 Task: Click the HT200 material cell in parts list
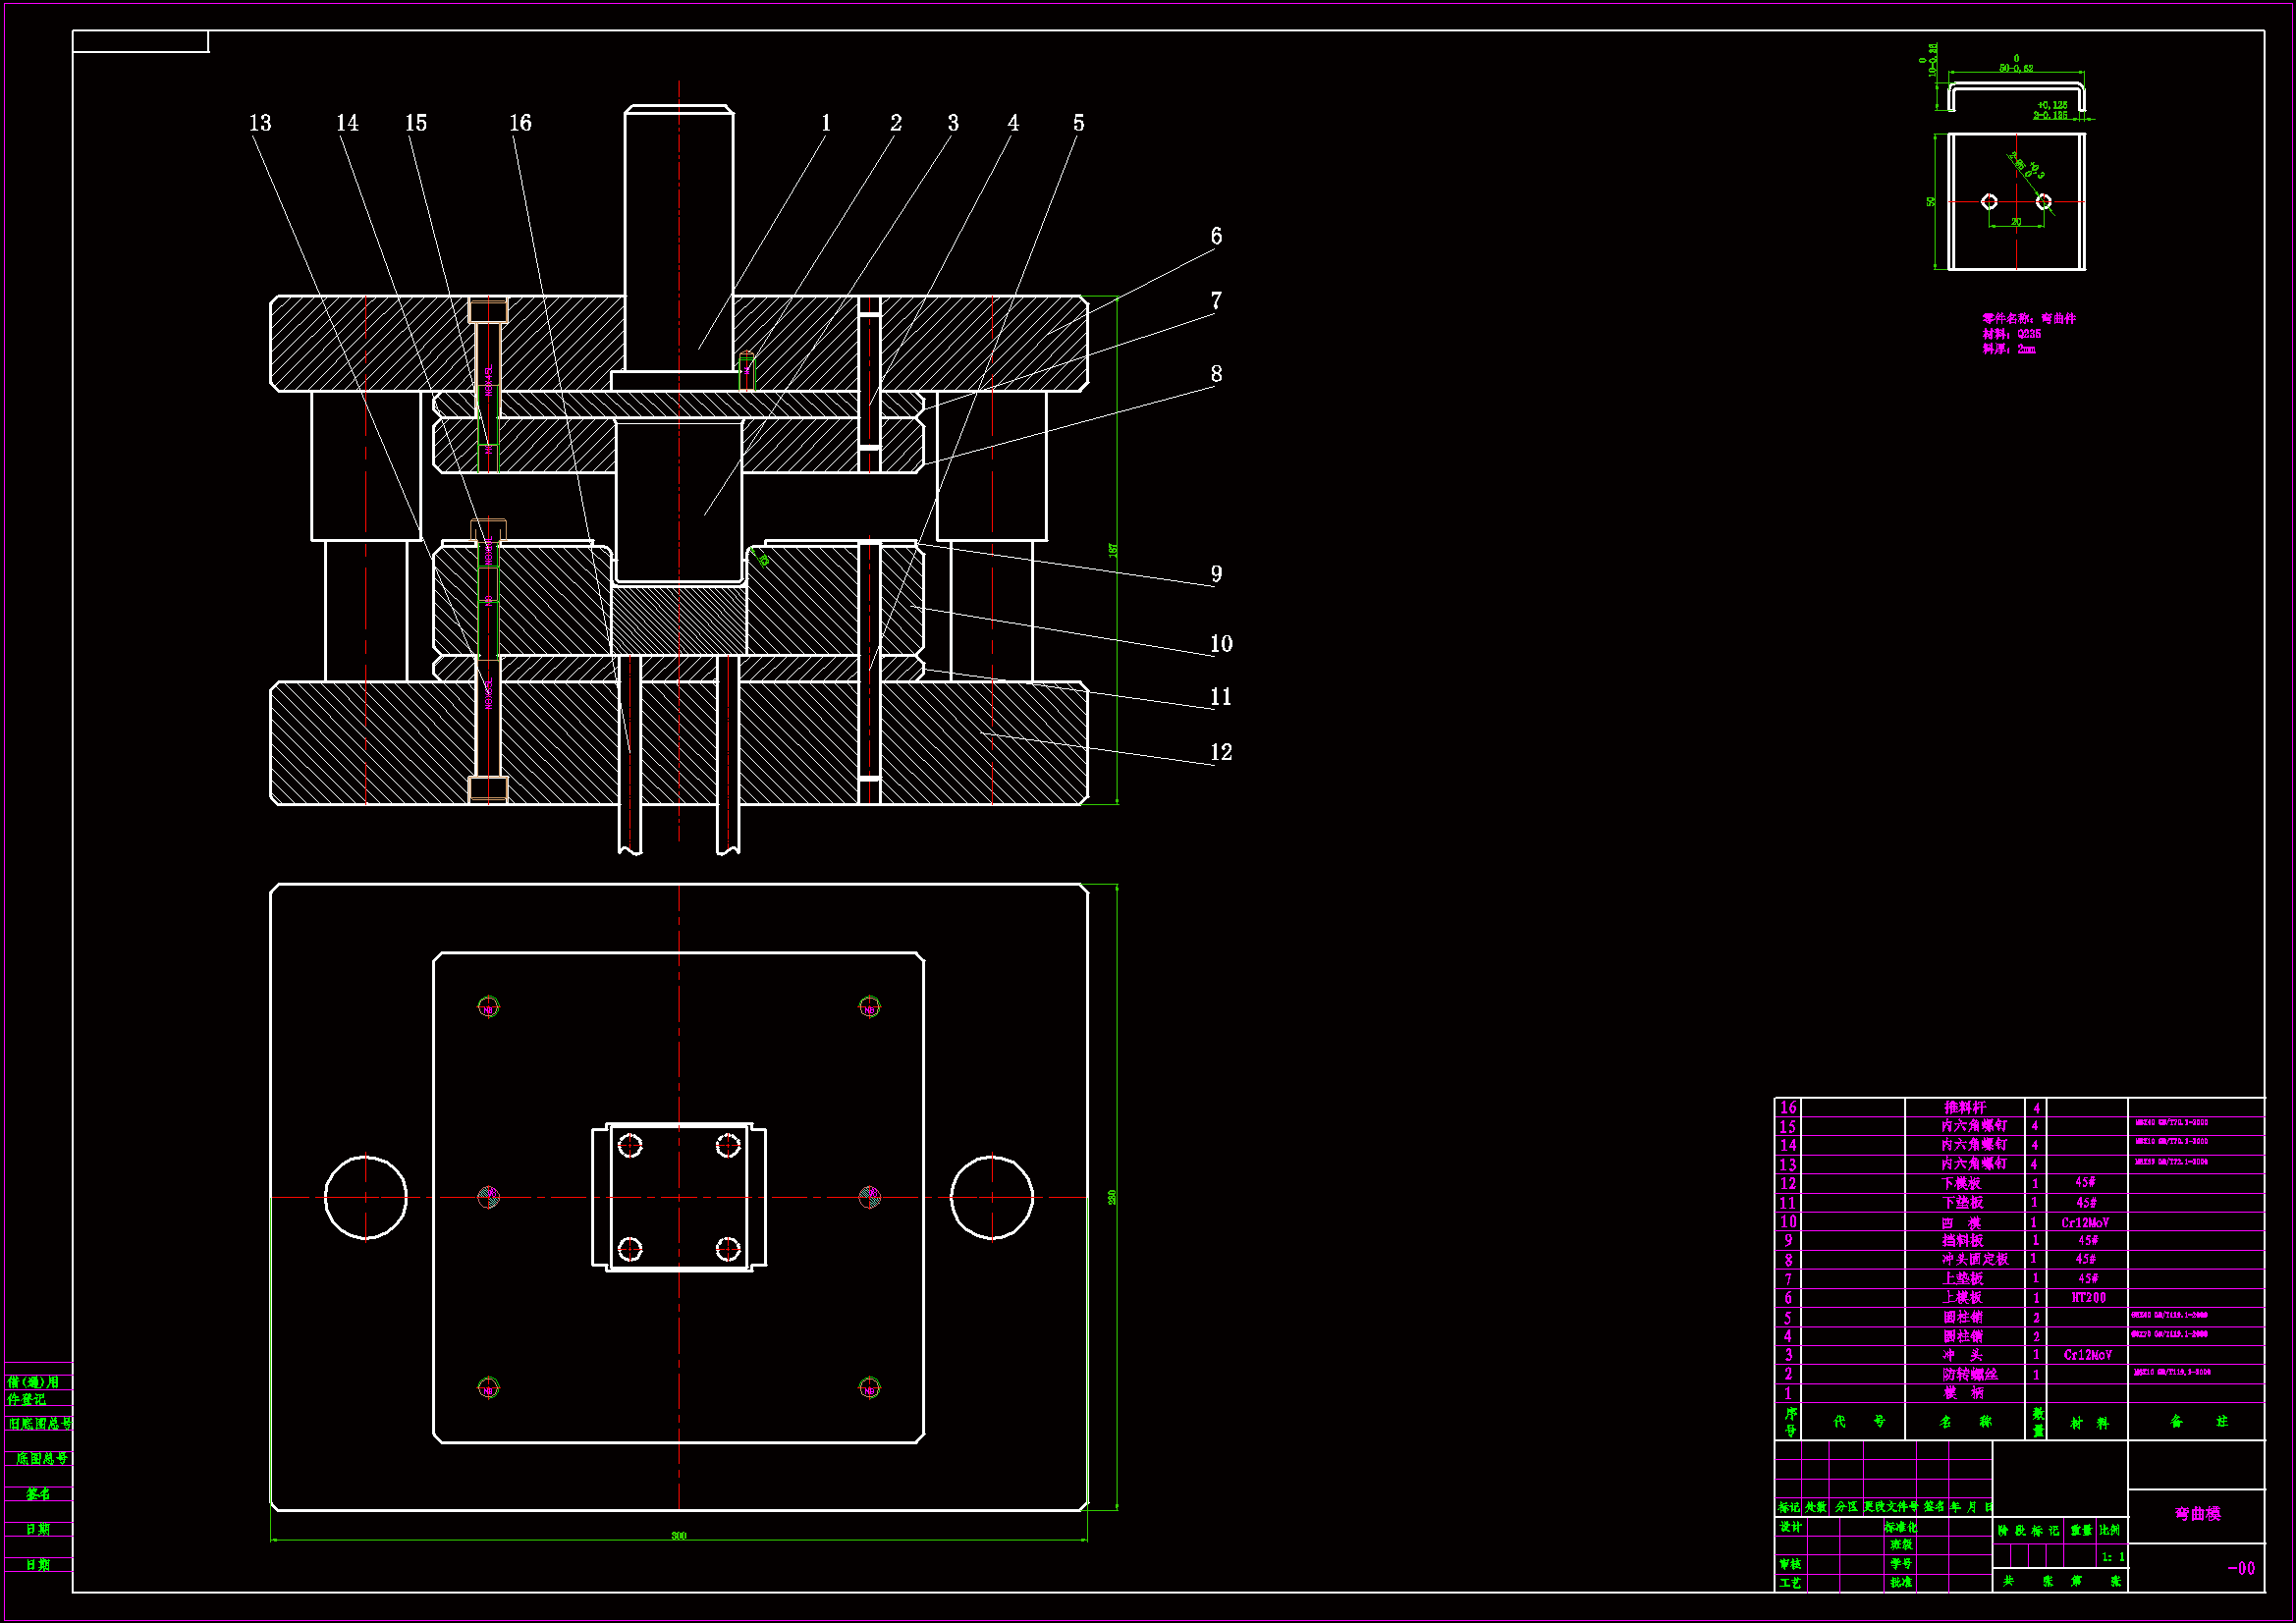pyautogui.click(x=2088, y=1297)
